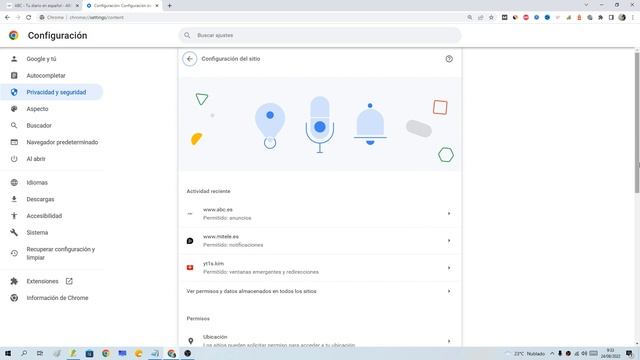Click the 'Permitido: notificaciones' text
This screenshot has height=360, width=640.
click(233, 245)
